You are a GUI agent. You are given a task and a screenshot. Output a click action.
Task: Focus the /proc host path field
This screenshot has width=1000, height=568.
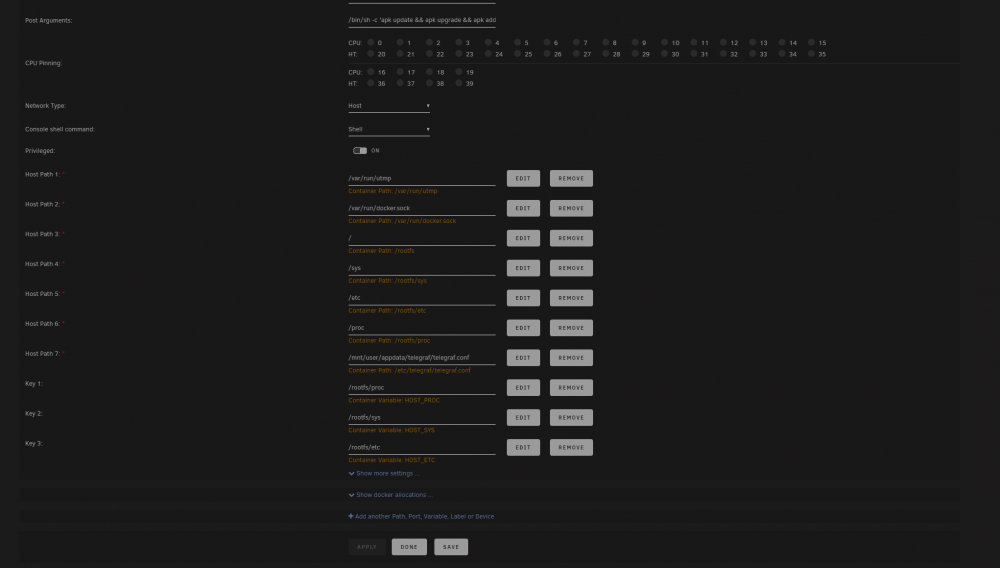pos(422,328)
